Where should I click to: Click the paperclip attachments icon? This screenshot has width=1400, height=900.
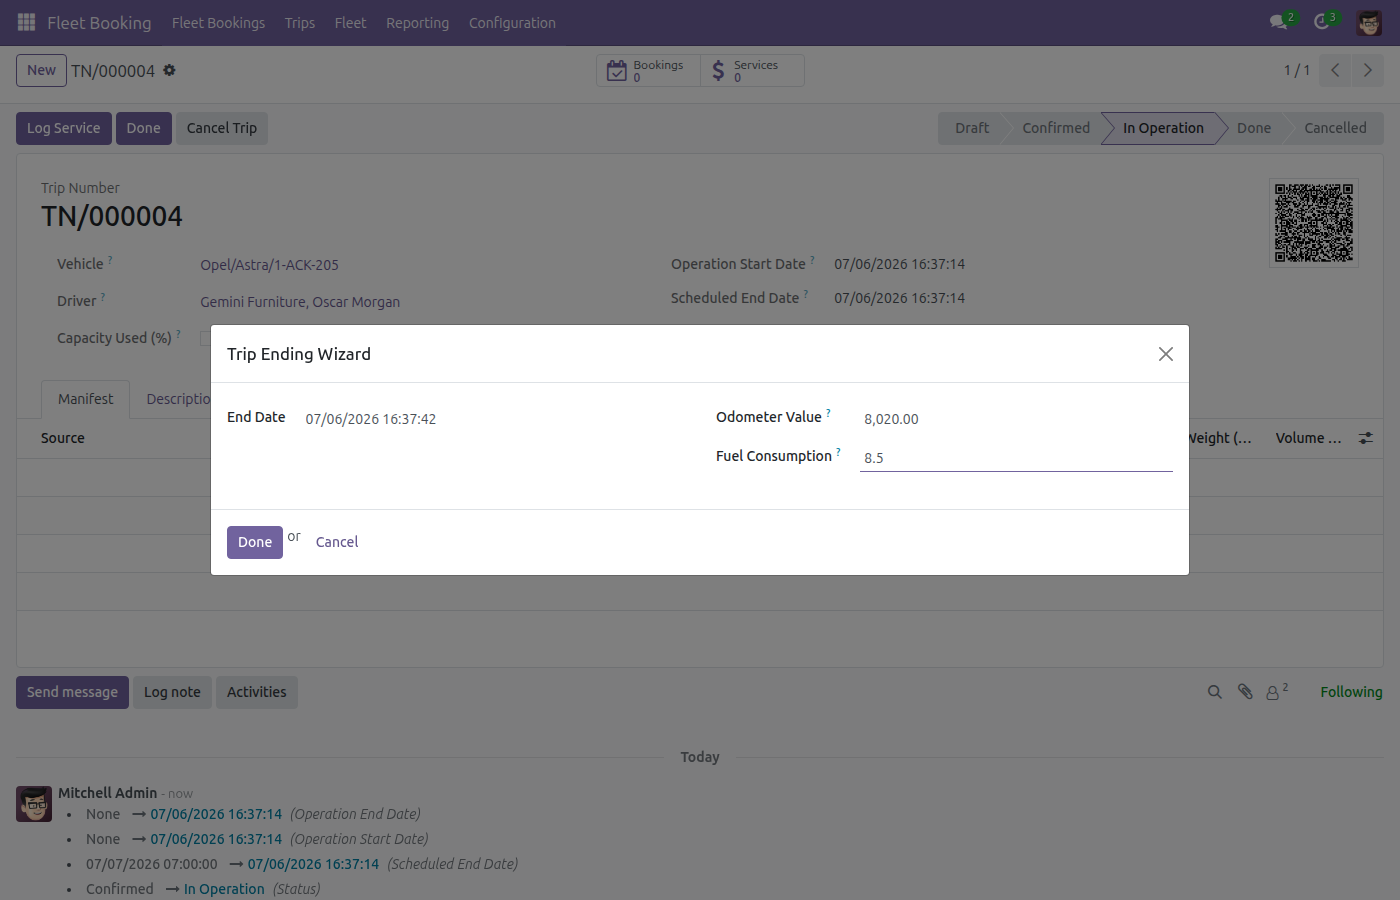pos(1245,692)
